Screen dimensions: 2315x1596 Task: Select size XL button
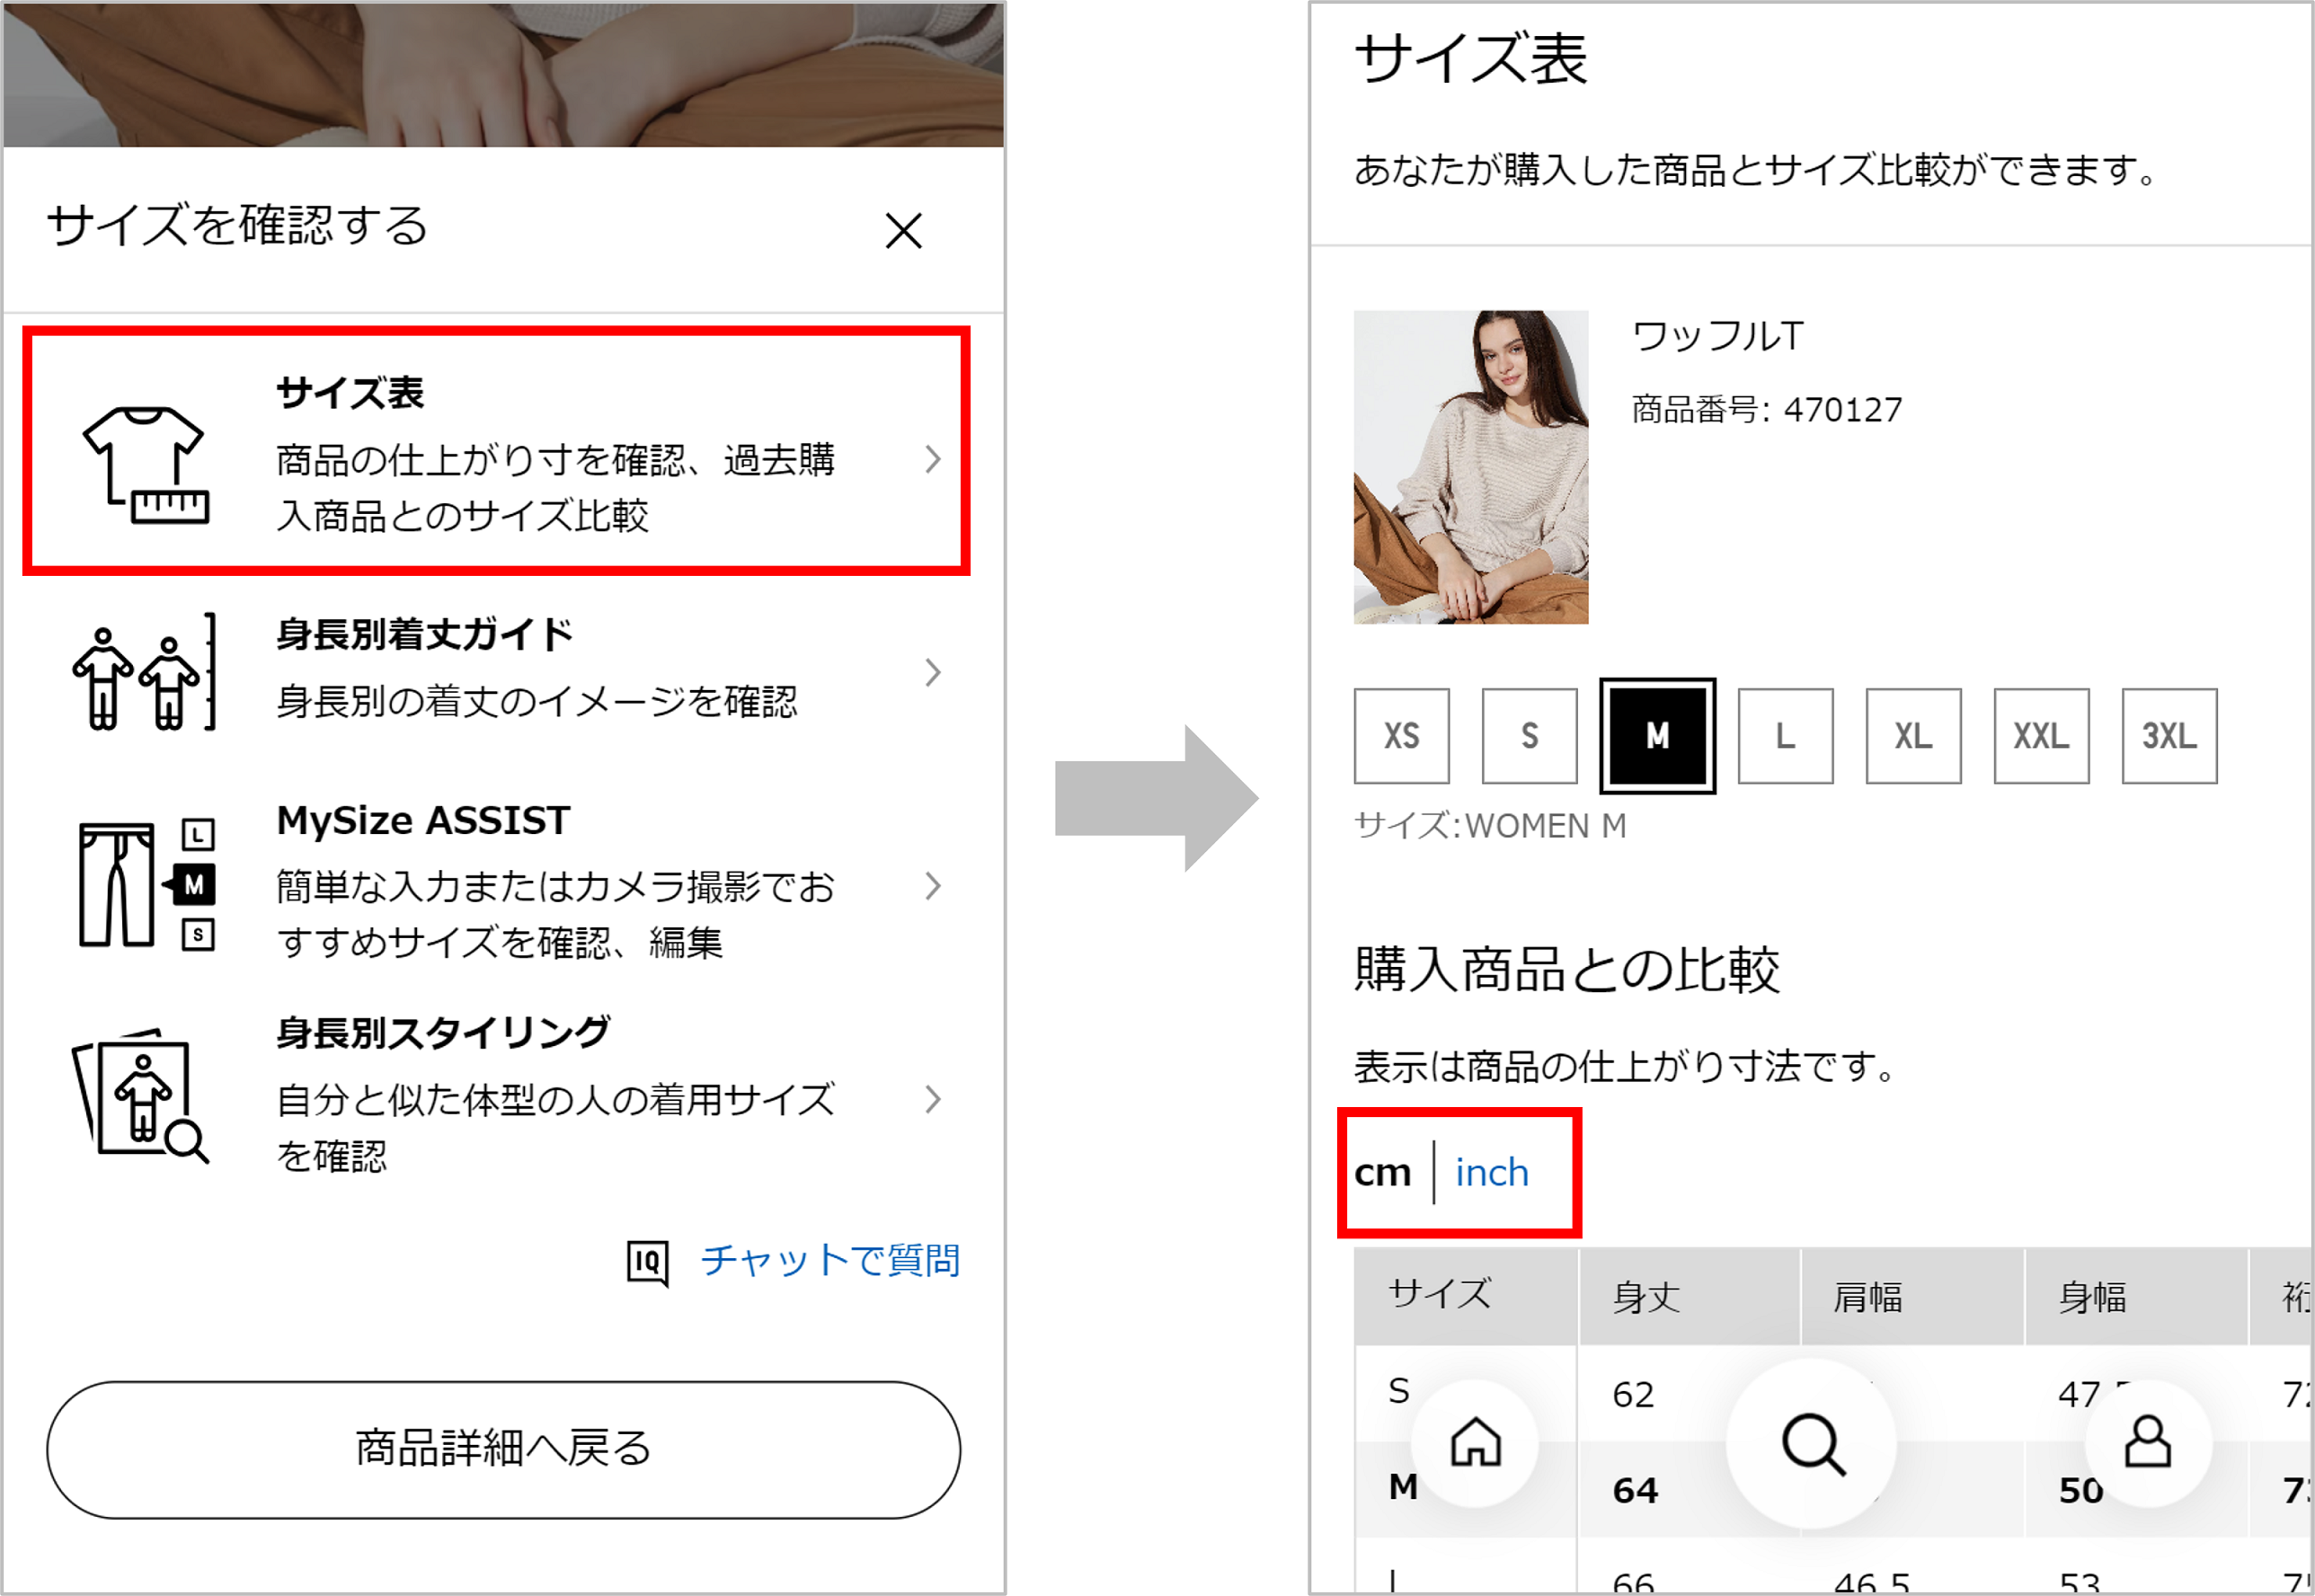(x=1913, y=736)
